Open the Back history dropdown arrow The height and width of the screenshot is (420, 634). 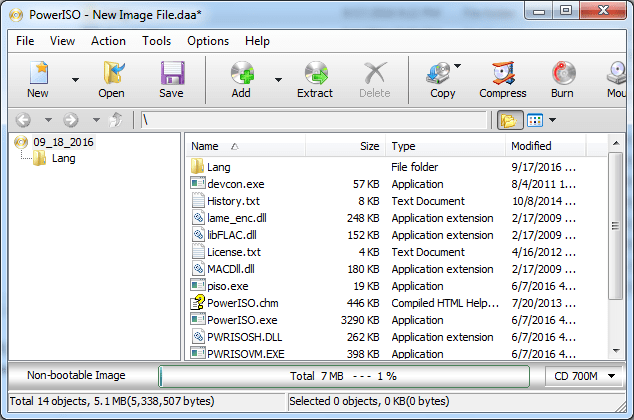point(48,120)
